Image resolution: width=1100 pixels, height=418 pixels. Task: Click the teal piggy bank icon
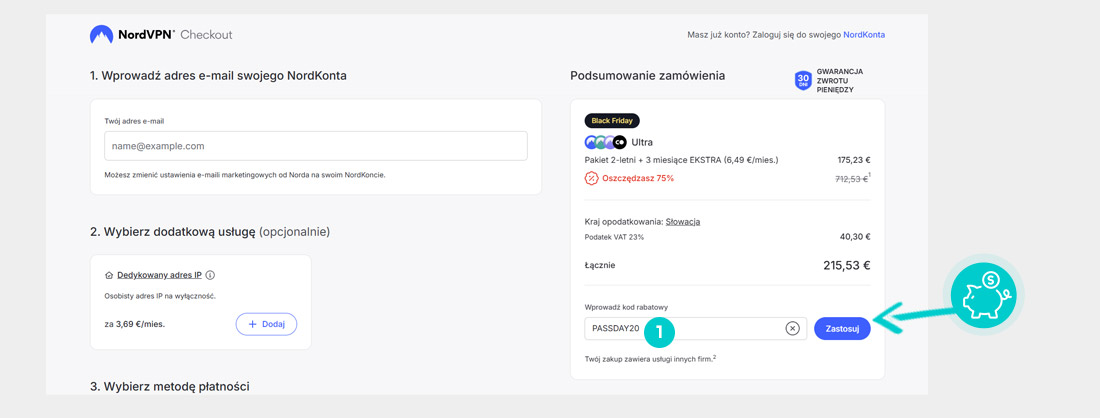(983, 295)
